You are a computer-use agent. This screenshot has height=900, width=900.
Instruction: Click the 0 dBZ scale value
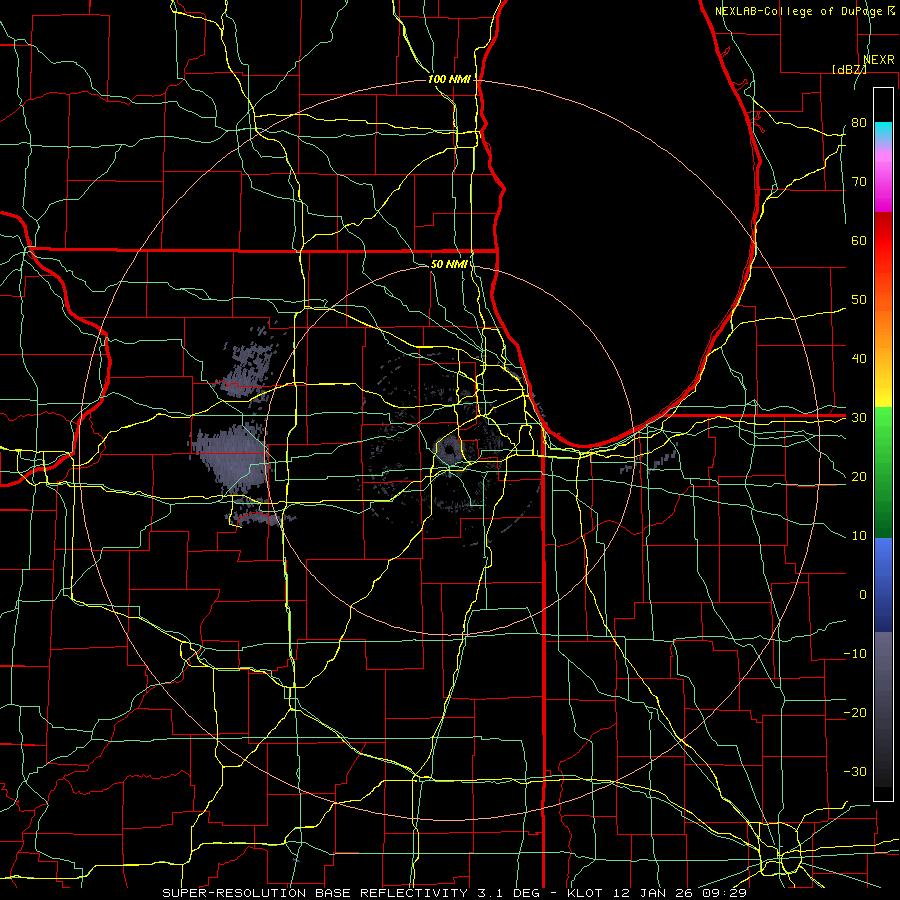tap(863, 595)
